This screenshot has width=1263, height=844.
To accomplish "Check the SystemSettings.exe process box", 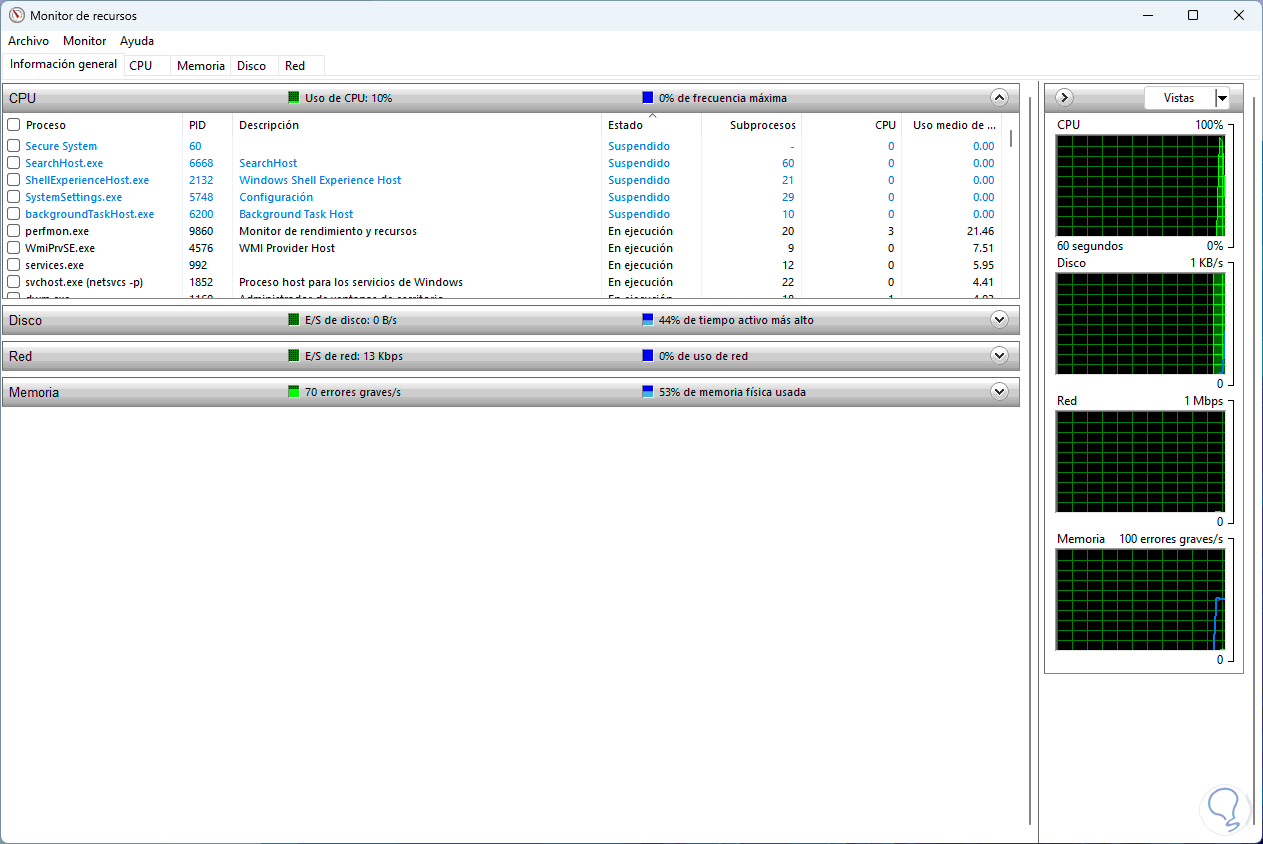I will [x=14, y=197].
